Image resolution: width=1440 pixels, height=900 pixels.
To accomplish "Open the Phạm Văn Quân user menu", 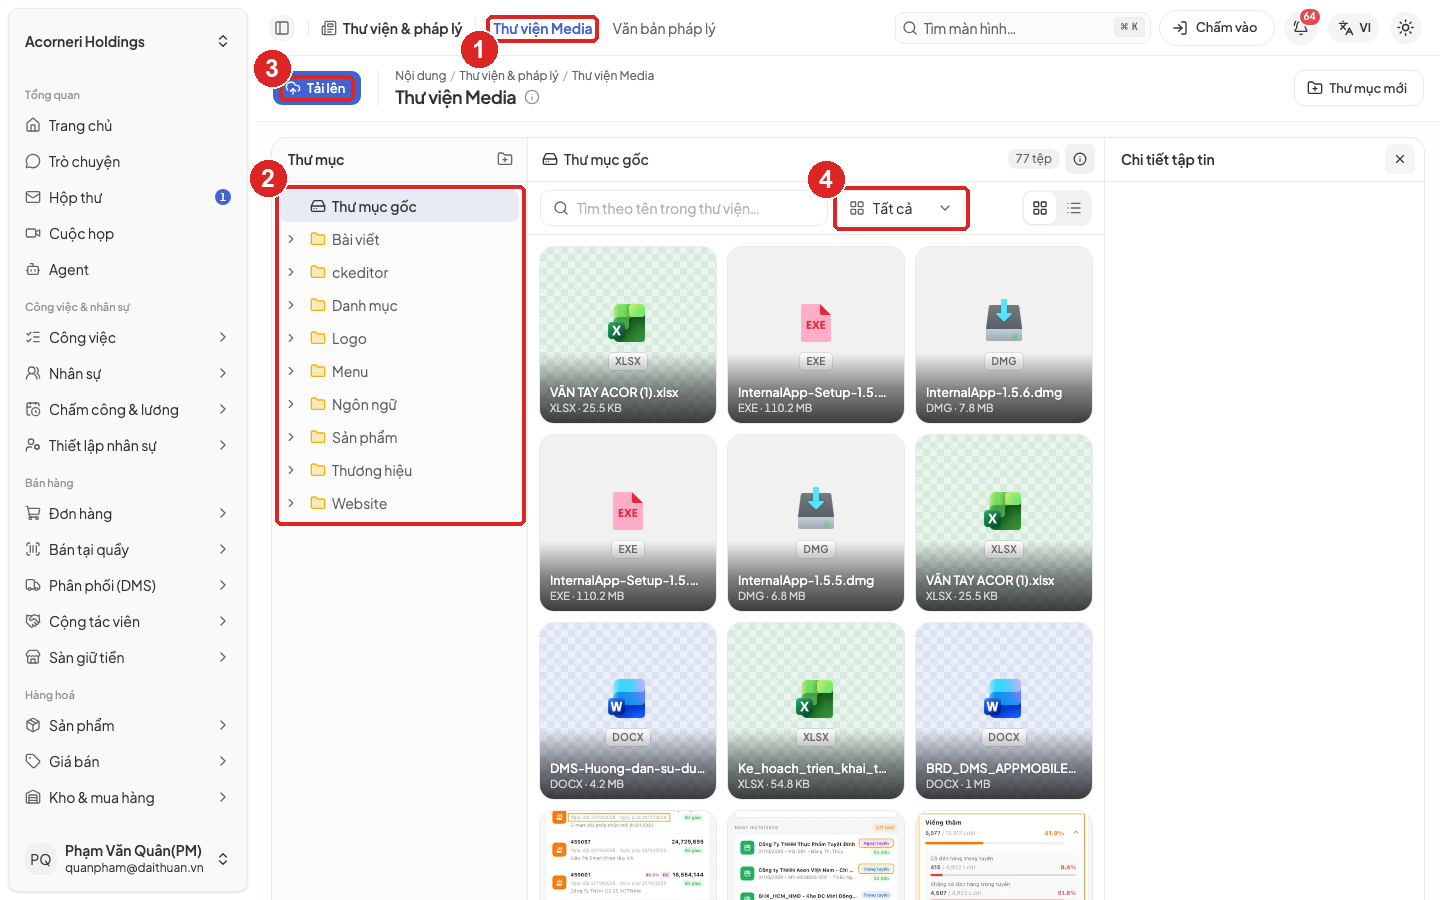I will coord(127,859).
